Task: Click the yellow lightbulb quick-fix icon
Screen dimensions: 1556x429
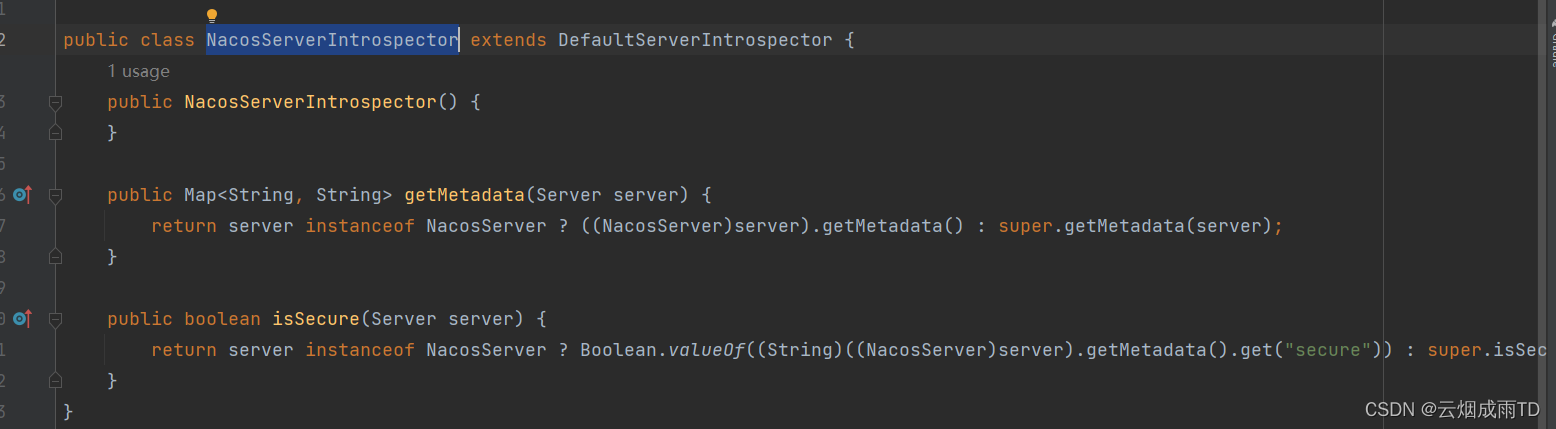Action: point(212,16)
